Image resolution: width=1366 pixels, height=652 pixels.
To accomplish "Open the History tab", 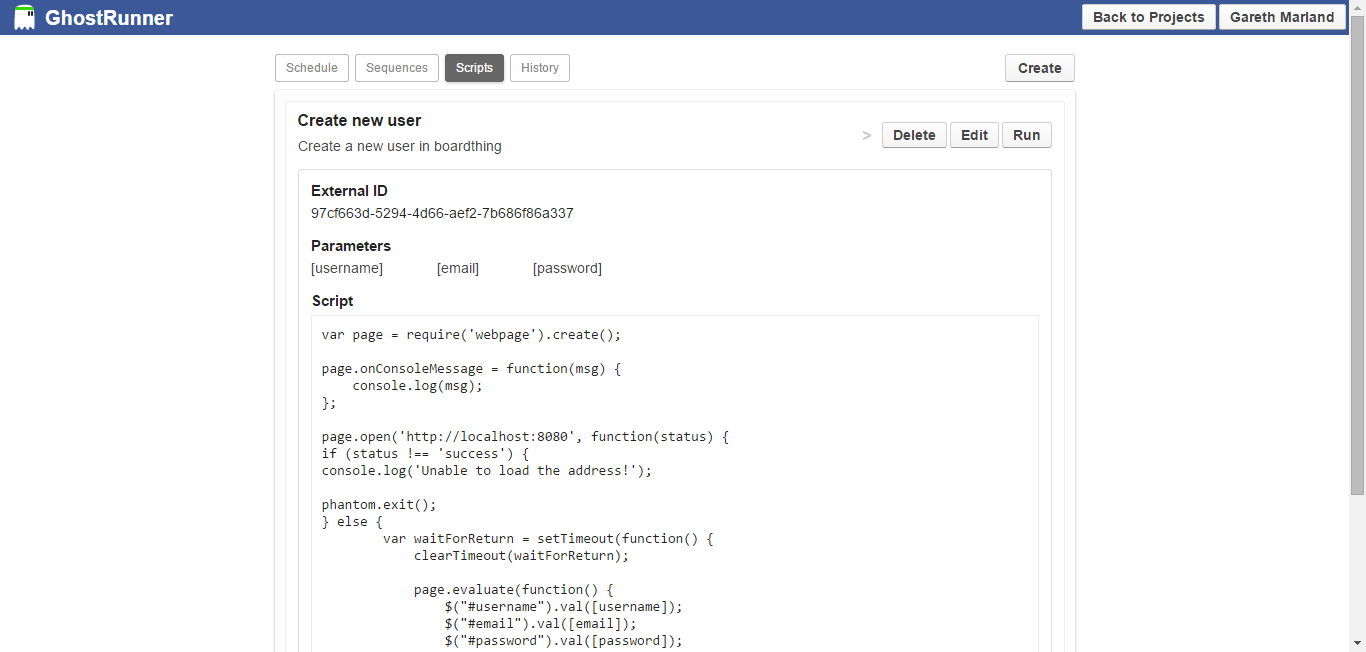I will click(540, 68).
